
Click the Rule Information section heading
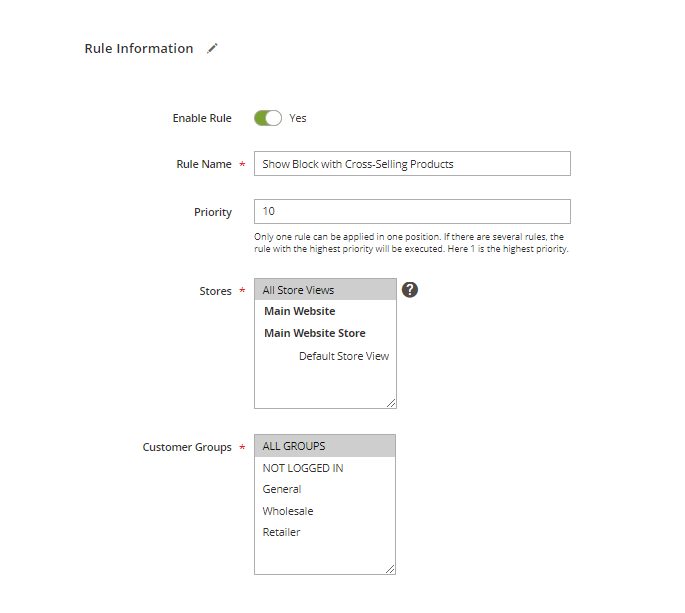coord(139,49)
